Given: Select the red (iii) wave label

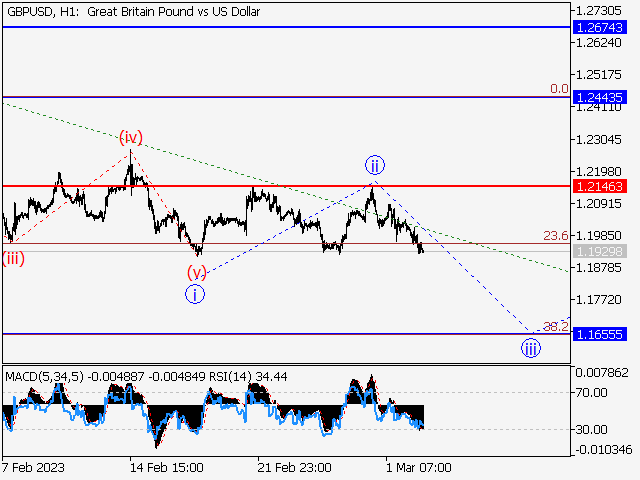Looking at the screenshot, I should coord(13,258).
